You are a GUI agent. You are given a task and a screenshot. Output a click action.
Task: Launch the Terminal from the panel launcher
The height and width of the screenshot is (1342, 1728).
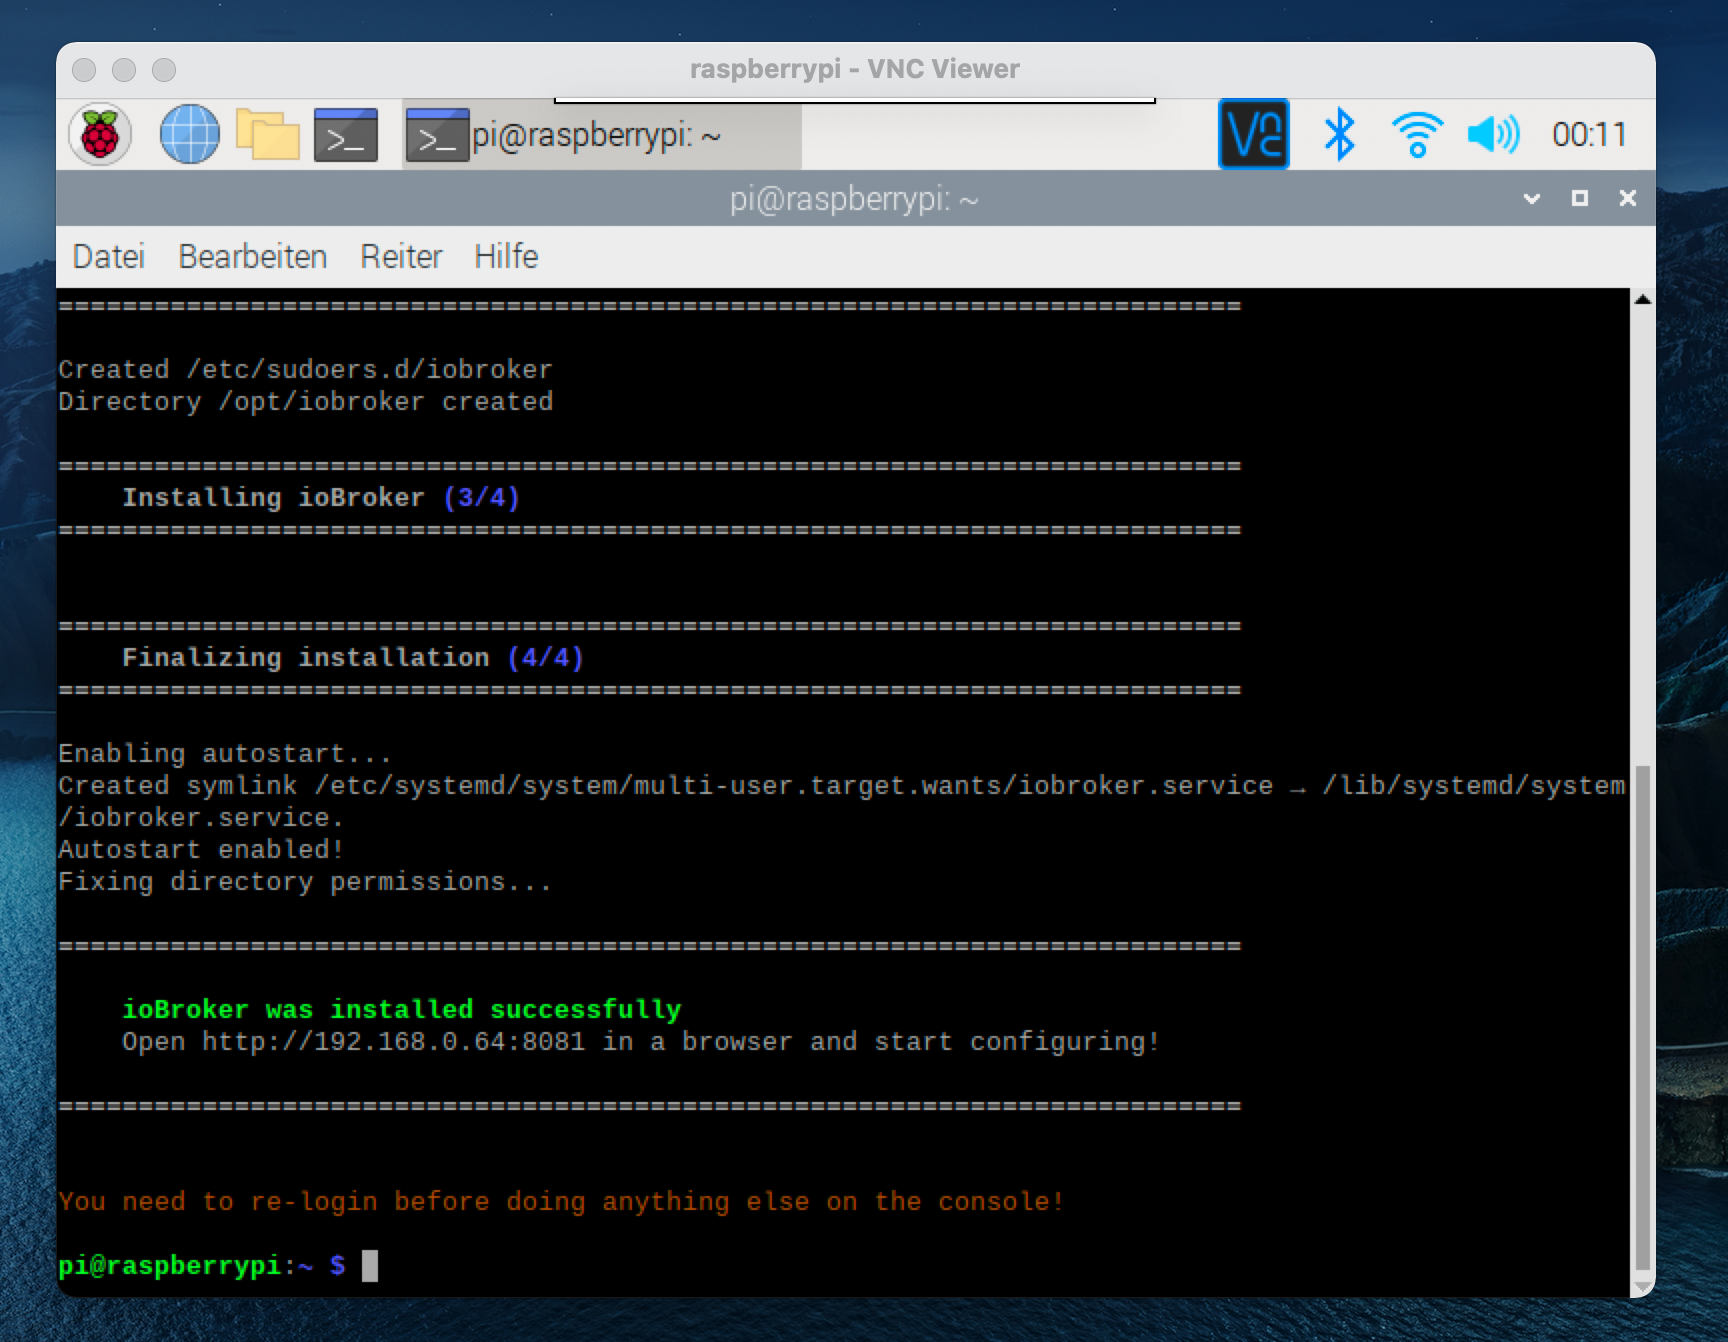(x=346, y=135)
